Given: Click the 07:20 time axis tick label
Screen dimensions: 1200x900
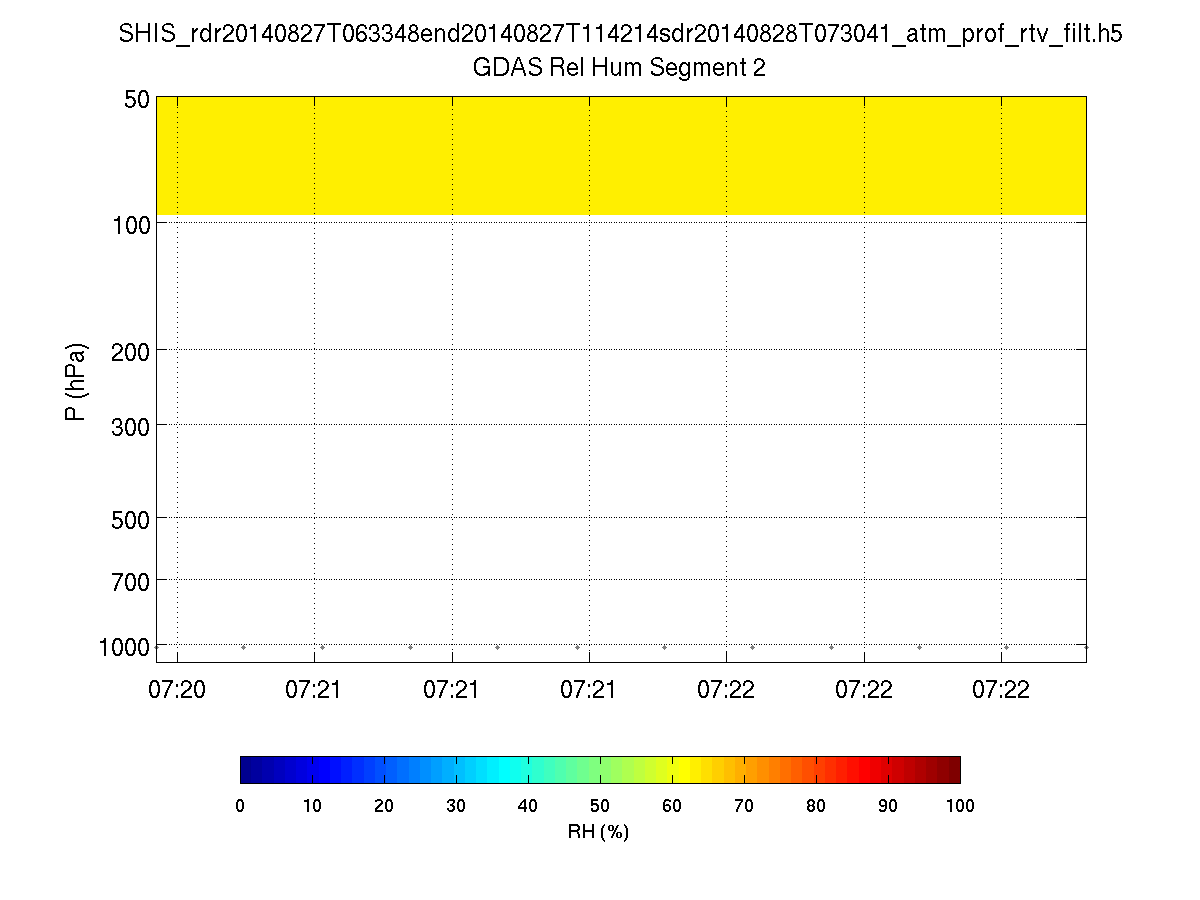Looking at the screenshot, I should (178, 688).
